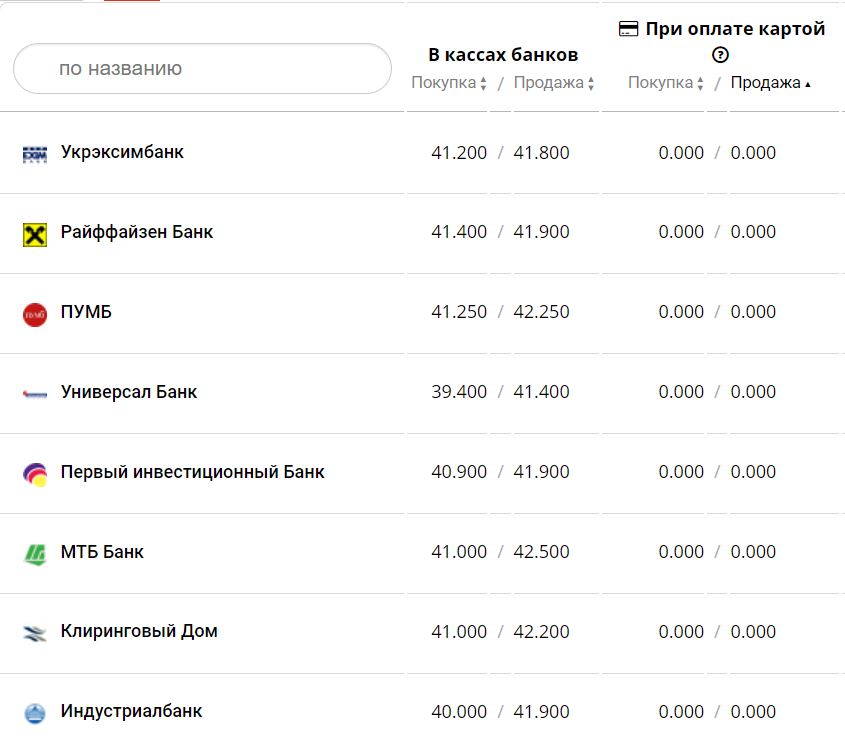Open the Универсал Банк link
The height and width of the screenshot is (741, 845).
[x=129, y=392]
